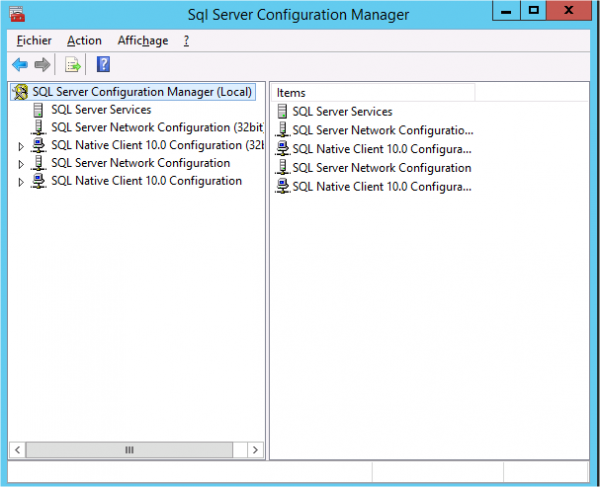This screenshot has width=600, height=487.
Task: Select SQL Server Network Configuration in right pane
Action: (380, 168)
